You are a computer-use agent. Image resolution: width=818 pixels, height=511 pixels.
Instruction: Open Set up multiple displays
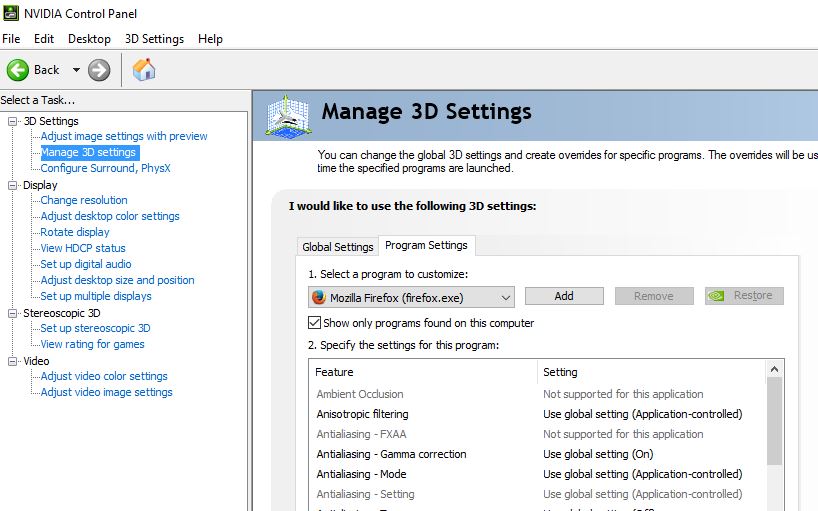point(95,296)
